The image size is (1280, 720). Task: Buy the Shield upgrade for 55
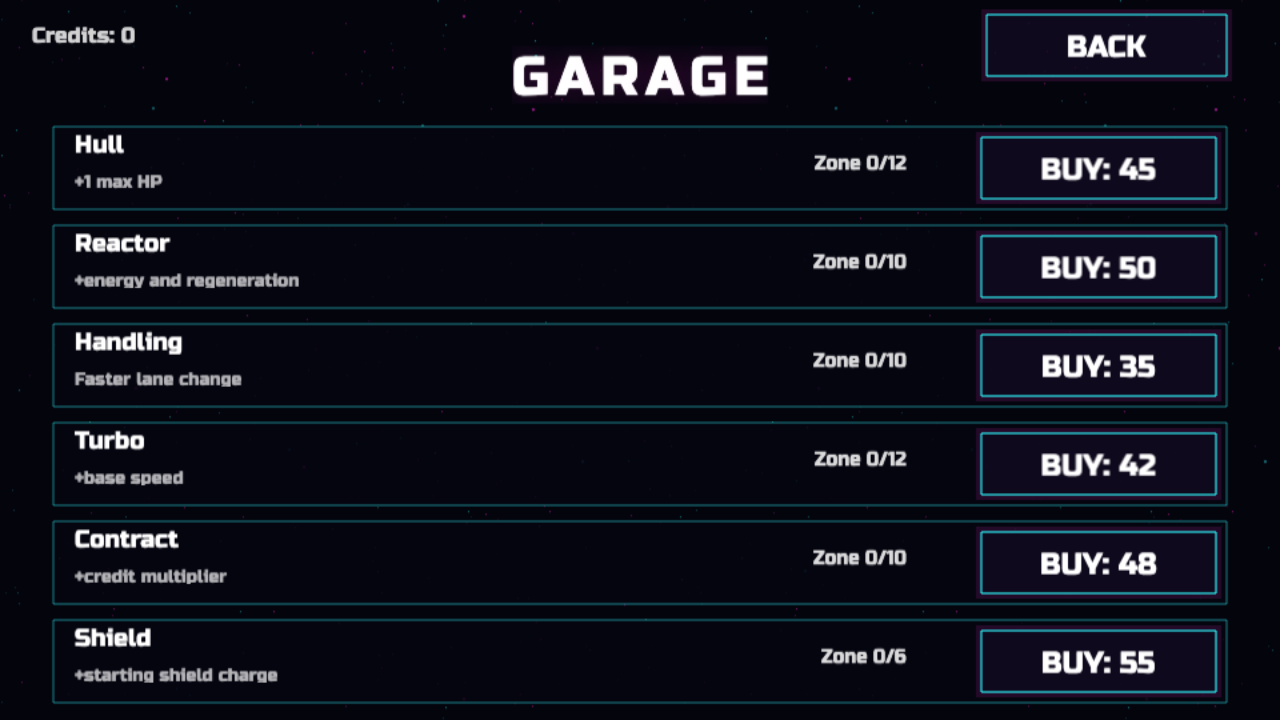coord(1098,662)
